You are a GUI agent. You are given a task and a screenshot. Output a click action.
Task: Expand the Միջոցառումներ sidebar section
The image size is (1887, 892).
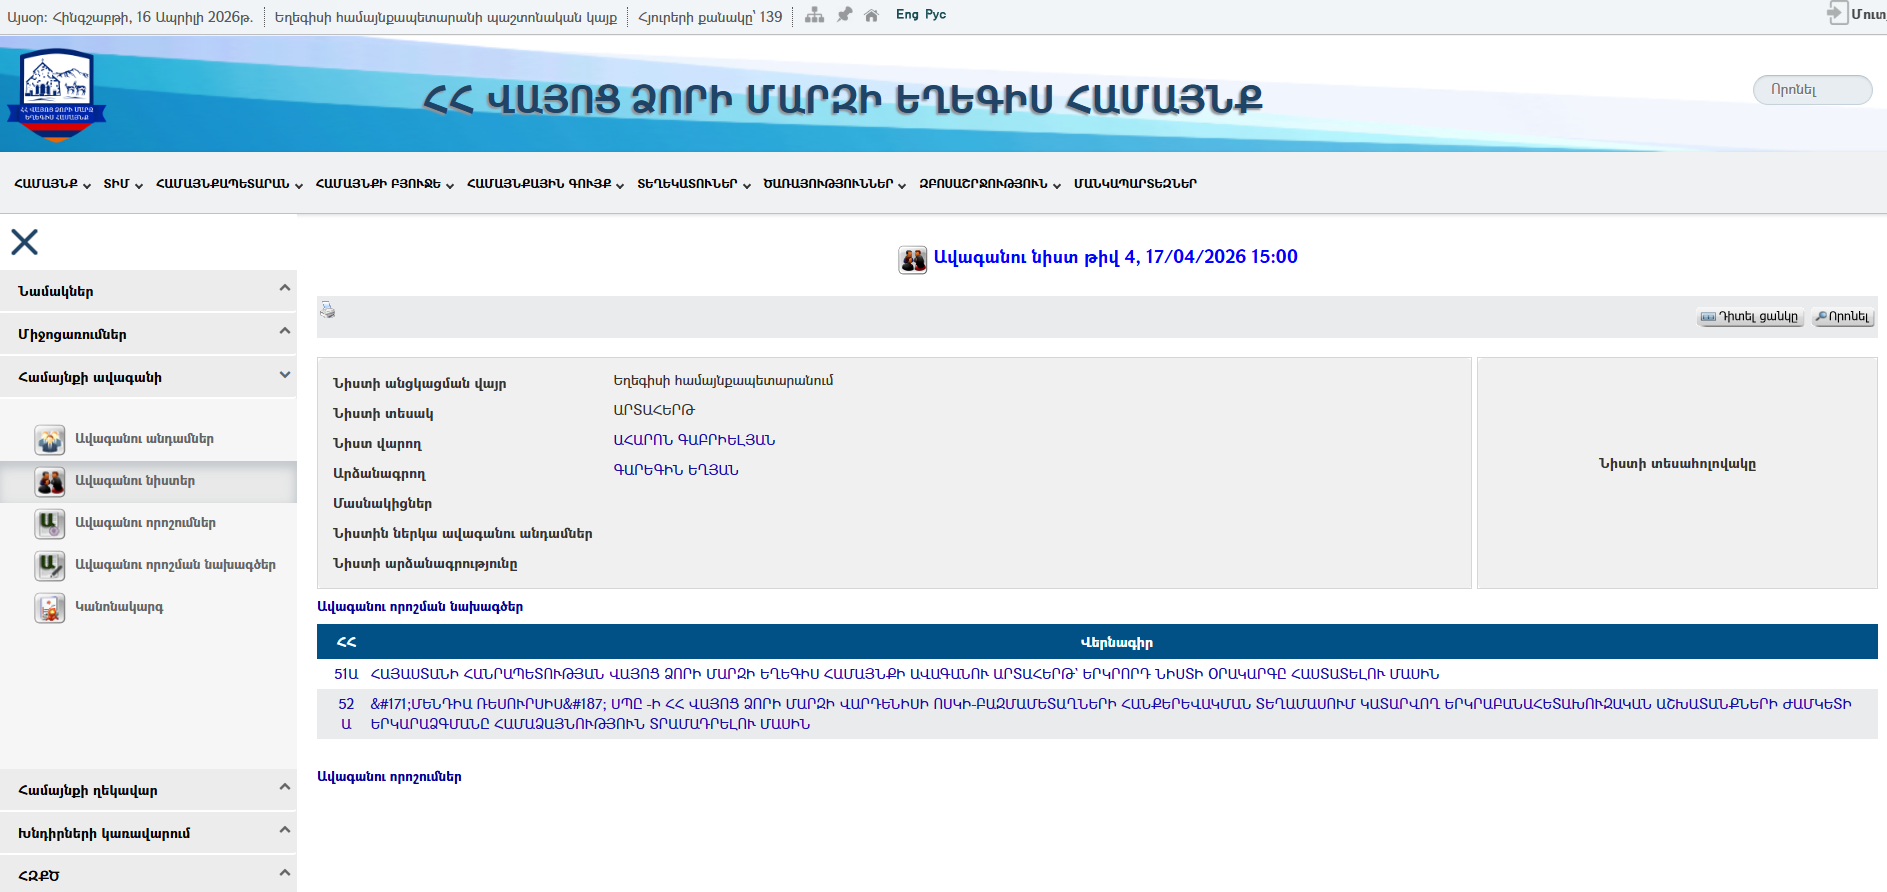coord(148,334)
